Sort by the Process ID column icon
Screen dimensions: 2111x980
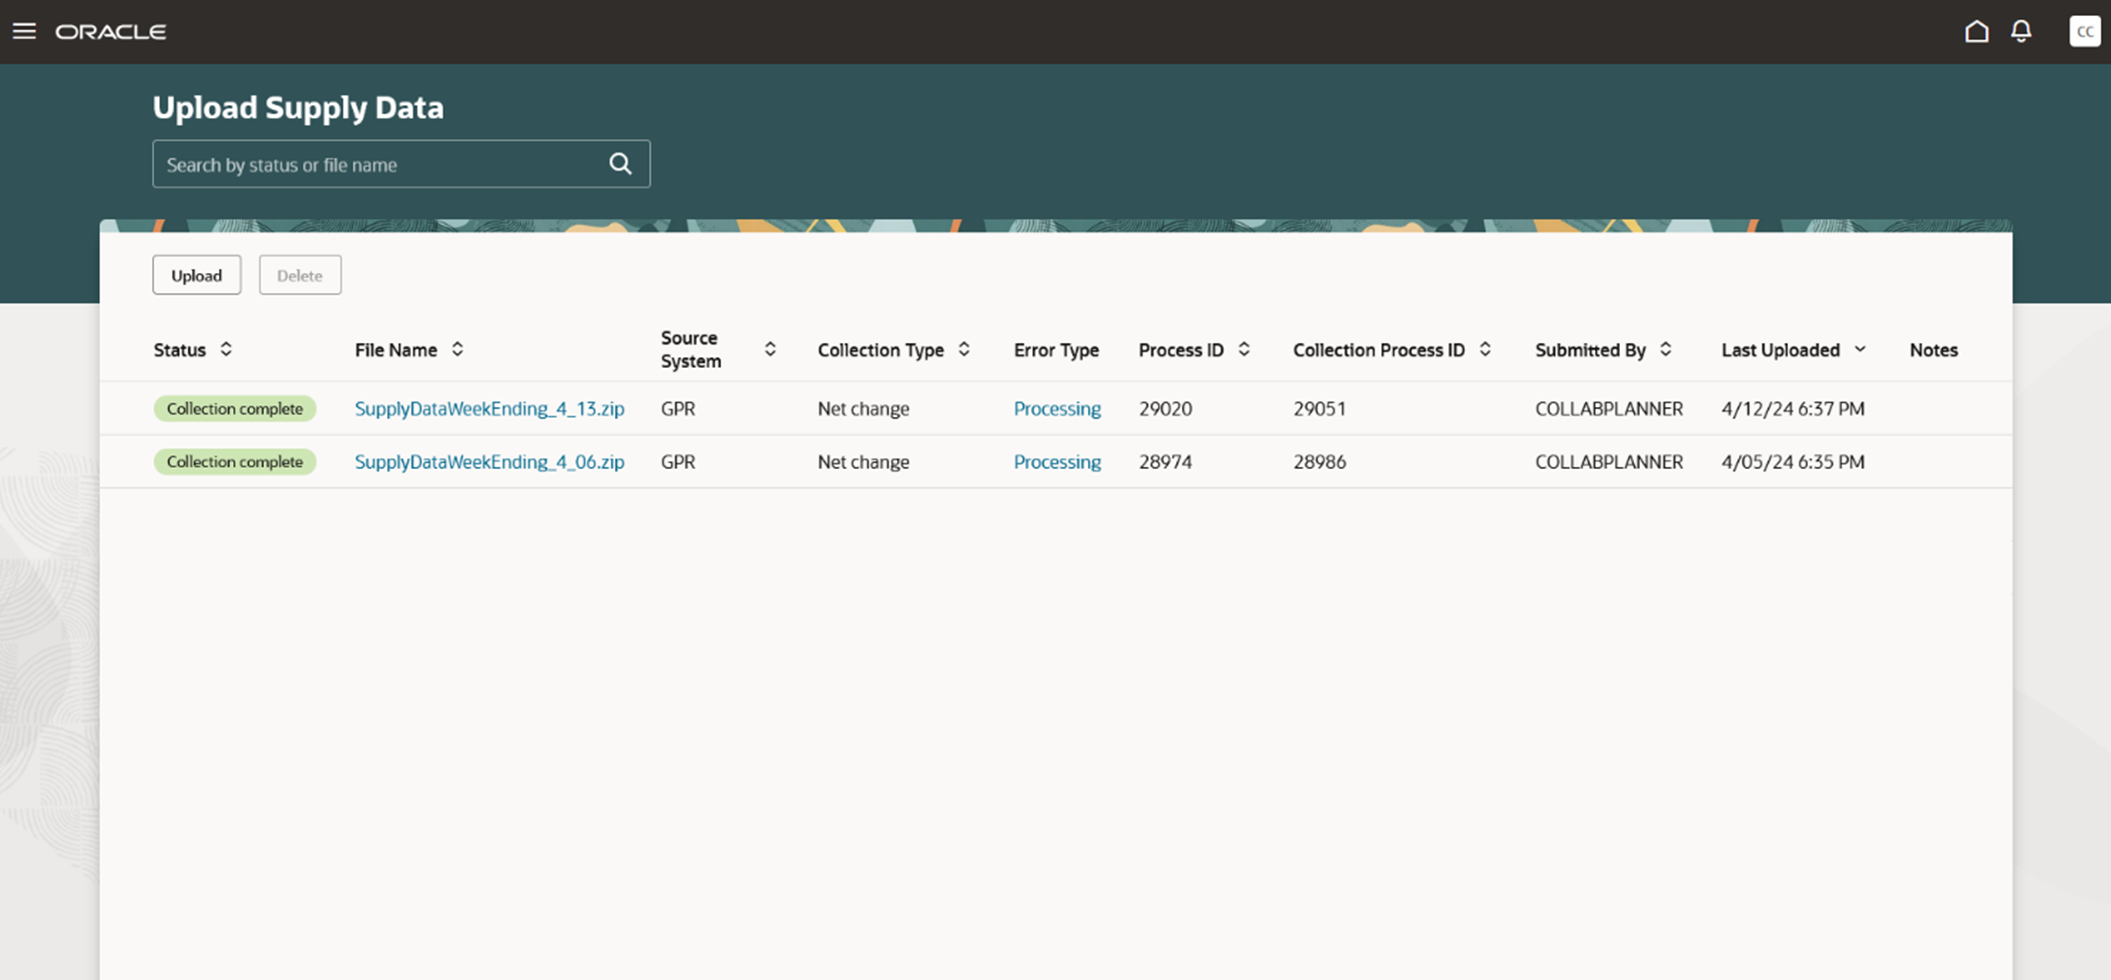(x=1244, y=350)
